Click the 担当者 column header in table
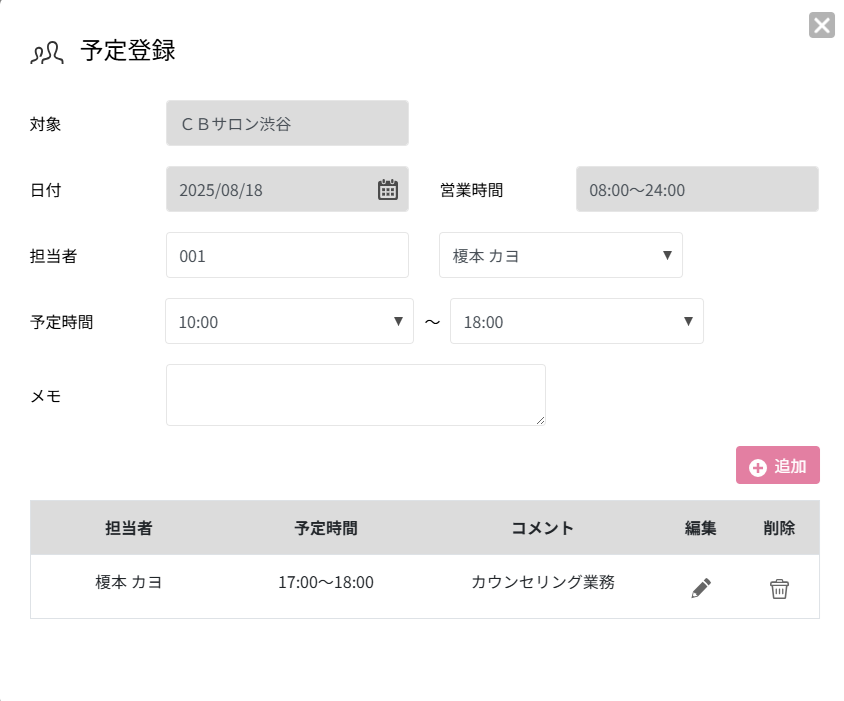The image size is (844, 701). pyautogui.click(x=129, y=528)
